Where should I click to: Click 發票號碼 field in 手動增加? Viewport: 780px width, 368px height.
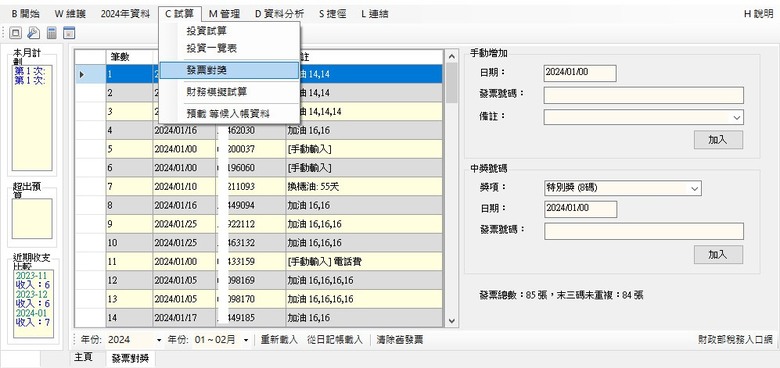click(x=644, y=95)
